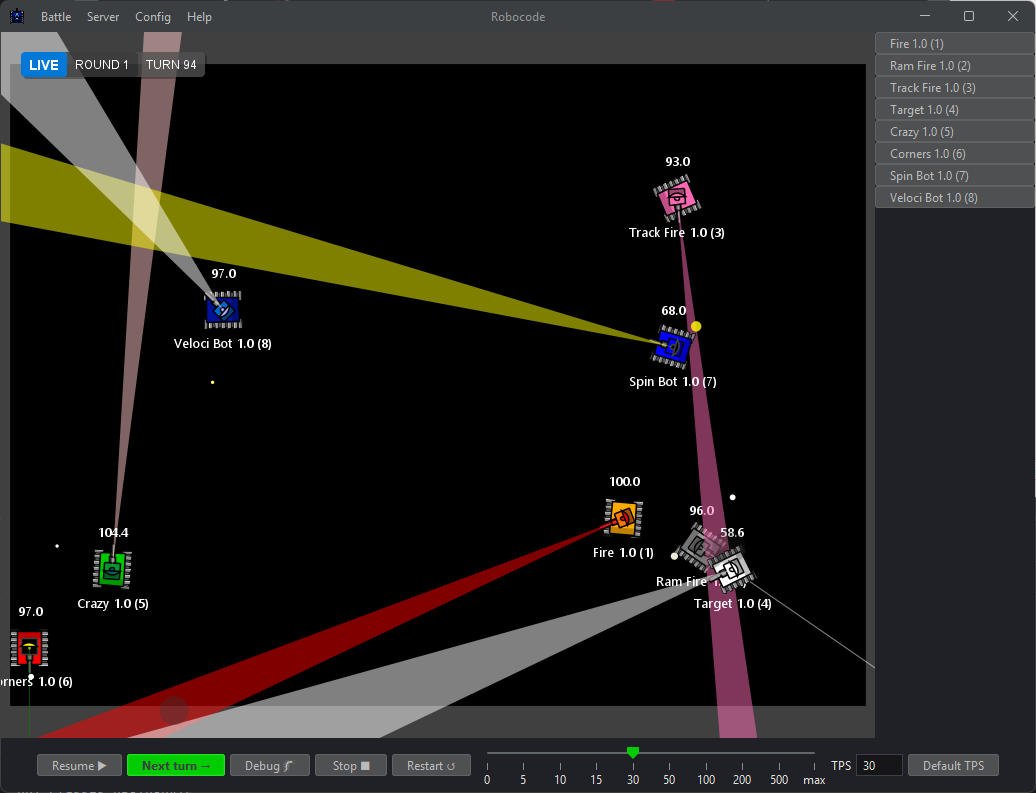Viewport: 1036px width, 793px height.
Task: Open the Help menu
Action: tap(199, 17)
